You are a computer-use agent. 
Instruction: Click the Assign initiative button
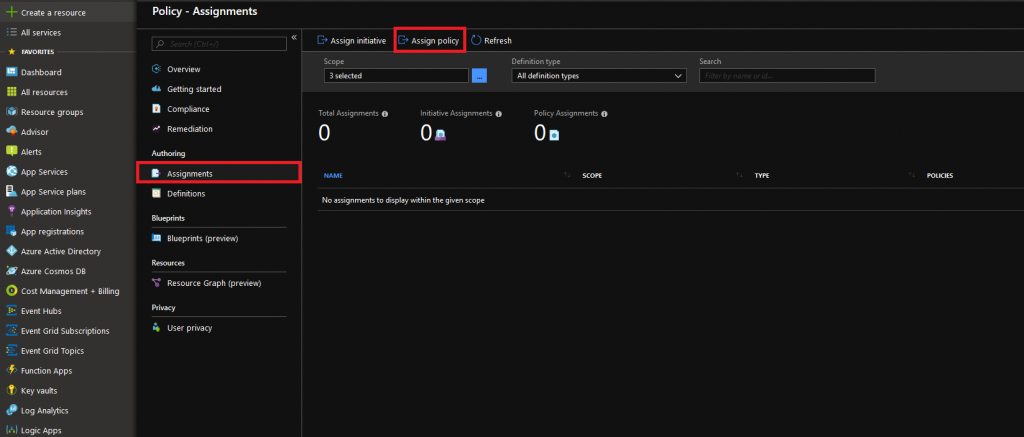point(351,40)
